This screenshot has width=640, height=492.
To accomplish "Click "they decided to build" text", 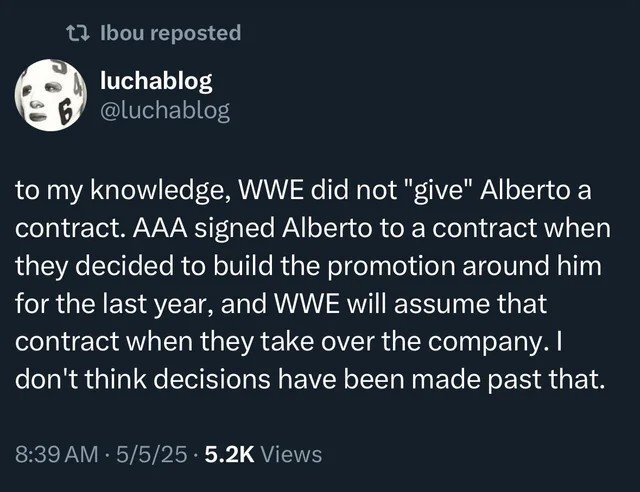I will (x=144, y=266).
